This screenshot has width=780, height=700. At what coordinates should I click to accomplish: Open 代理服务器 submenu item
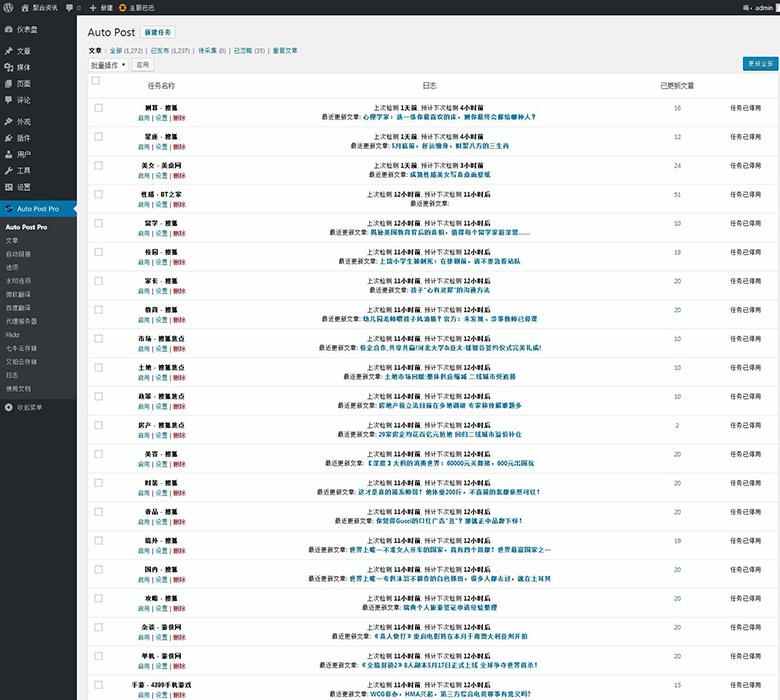pos(21,321)
